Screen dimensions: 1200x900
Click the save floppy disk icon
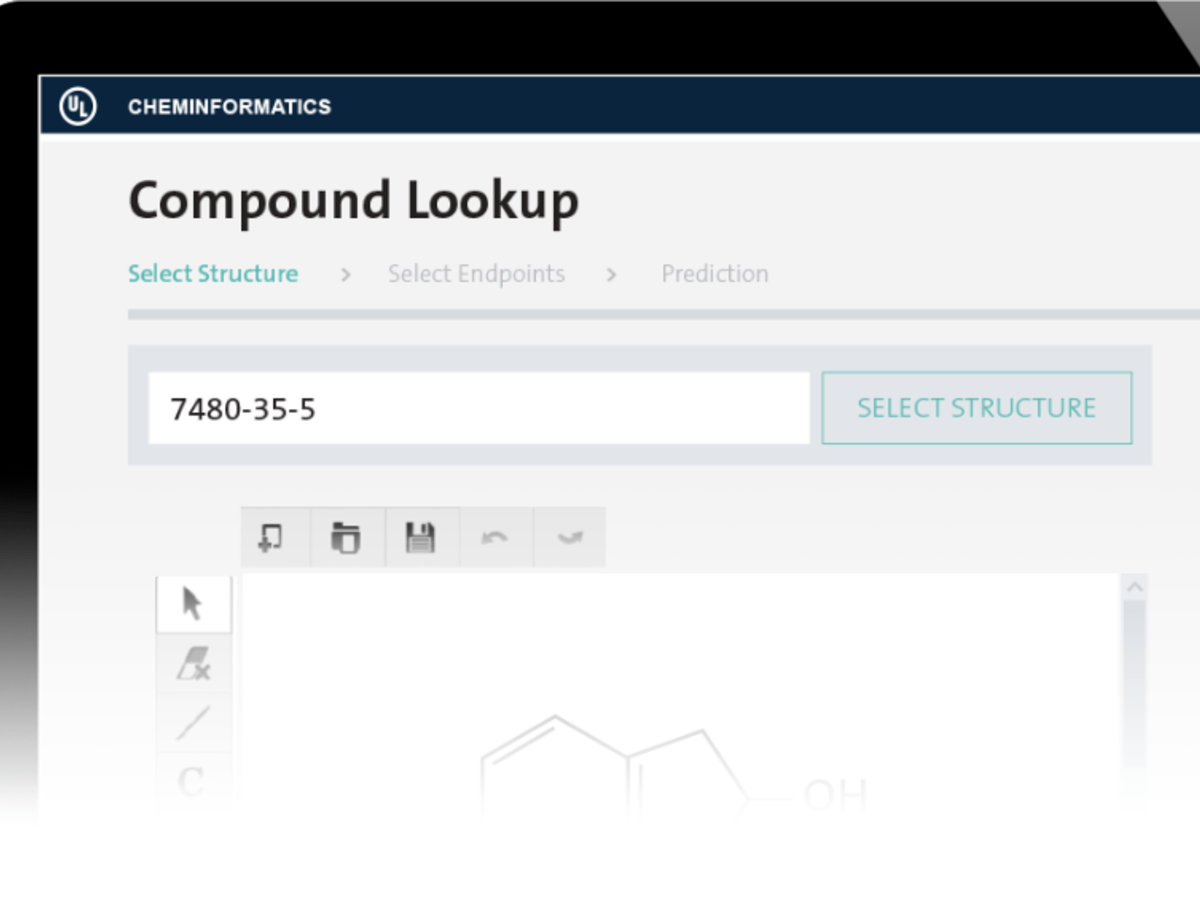[x=420, y=537]
